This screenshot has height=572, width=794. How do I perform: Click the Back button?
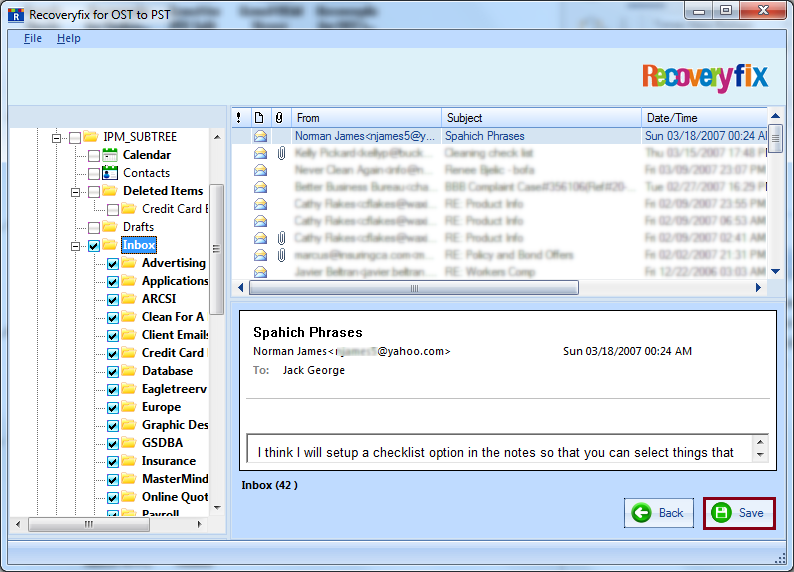pyautogui.click(x=659, y=513)
